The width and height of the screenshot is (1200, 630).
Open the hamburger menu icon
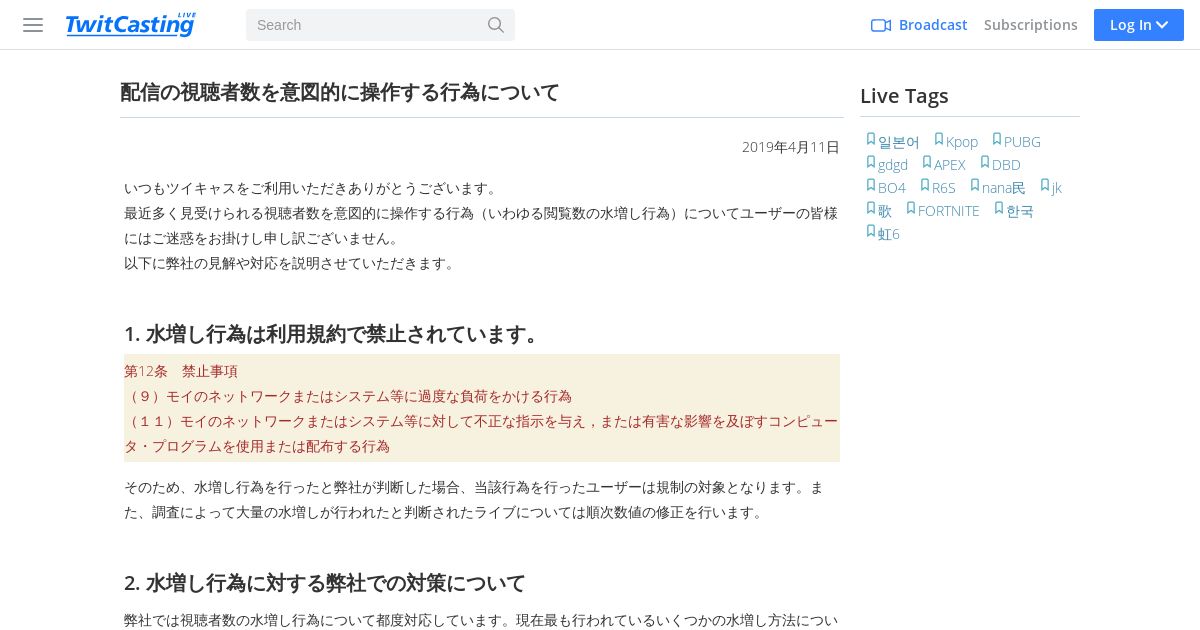[x=33, y=25]
